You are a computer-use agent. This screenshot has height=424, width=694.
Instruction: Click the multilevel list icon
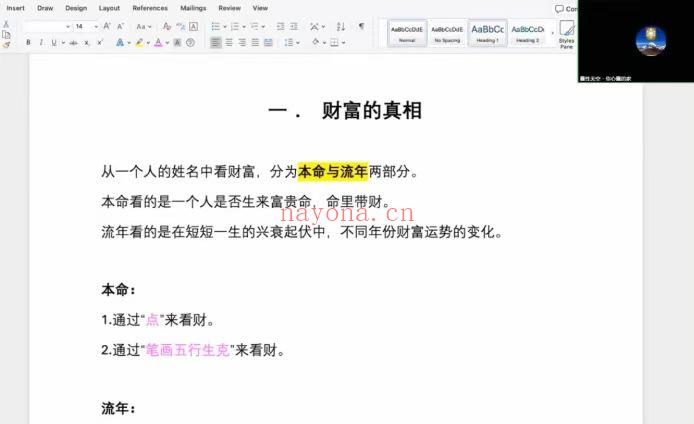254,27
